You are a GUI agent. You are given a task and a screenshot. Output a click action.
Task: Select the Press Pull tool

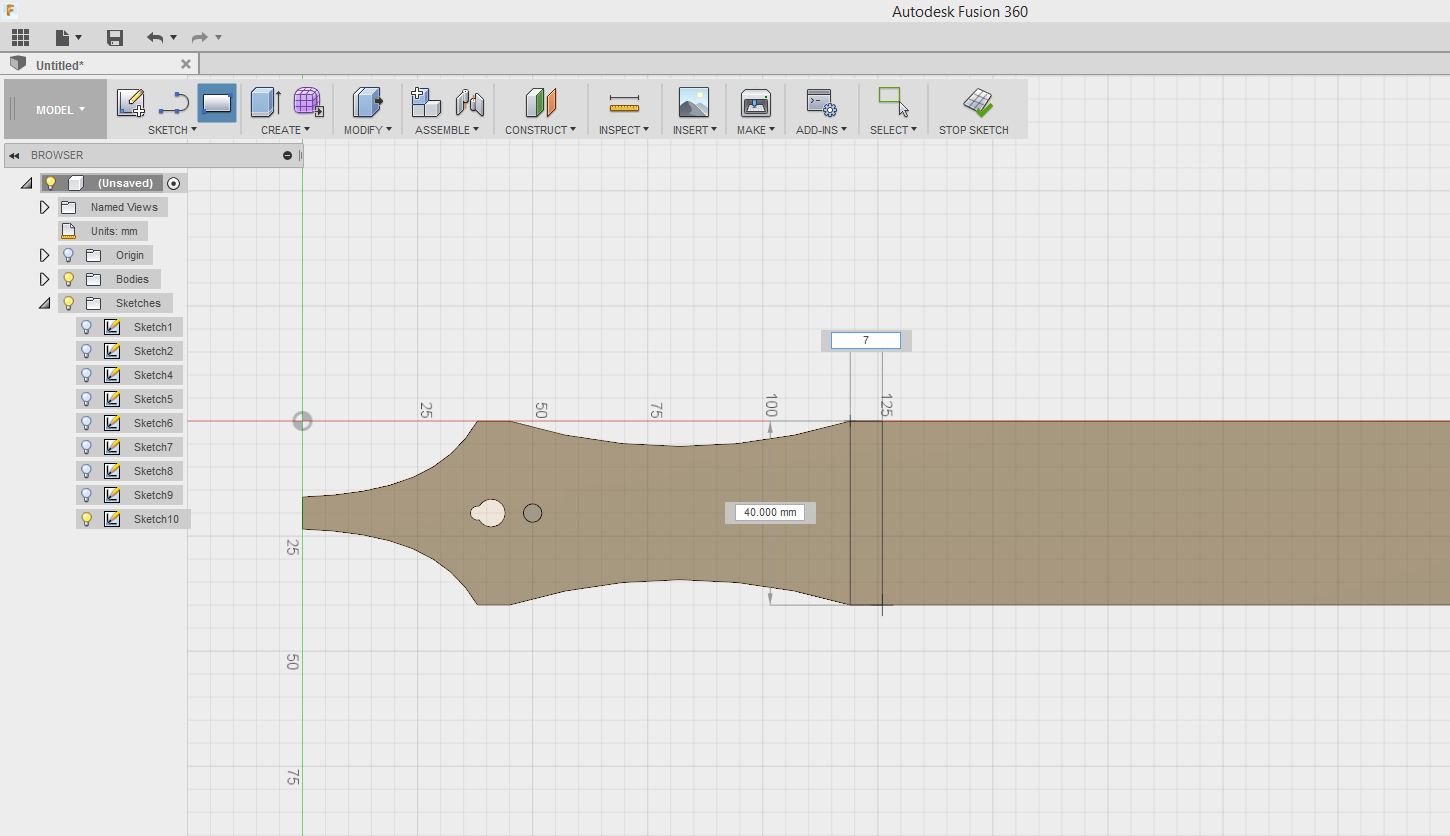tap(368, 103)
